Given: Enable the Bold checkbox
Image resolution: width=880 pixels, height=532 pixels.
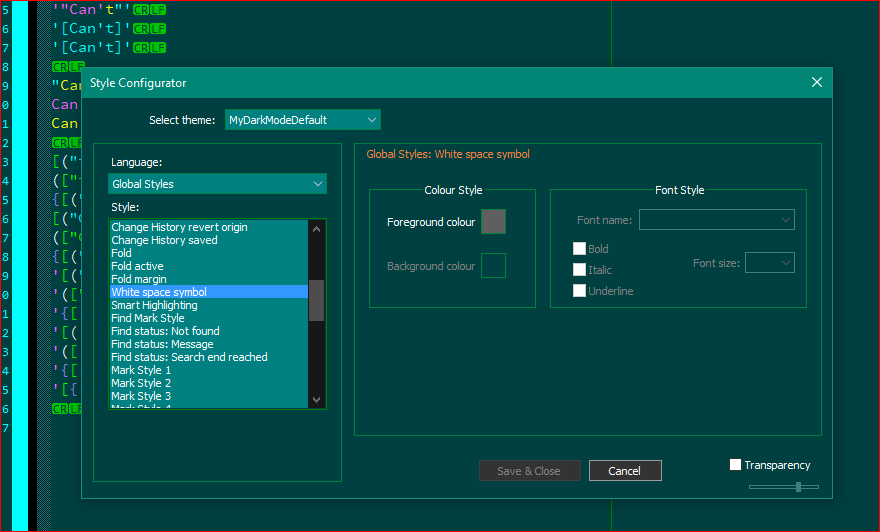Looking at the screenshot, I should click(579, 249).
